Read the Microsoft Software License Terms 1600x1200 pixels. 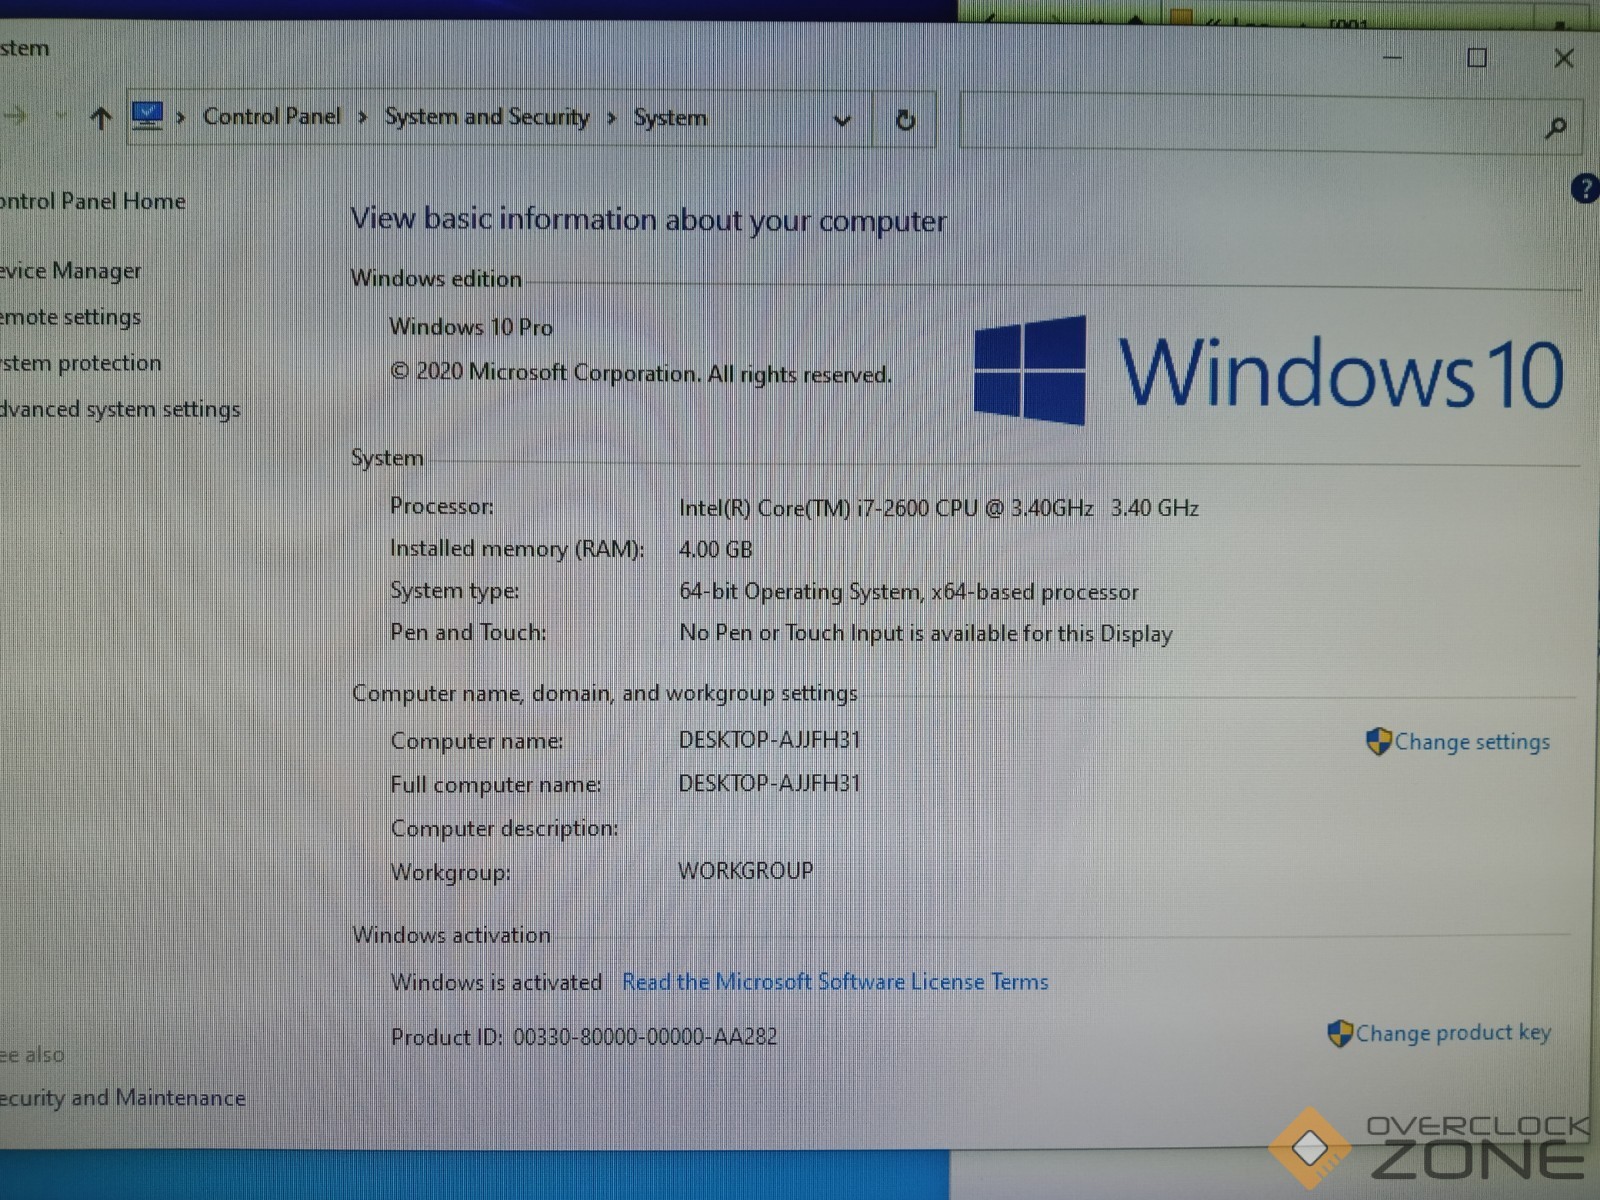tap(835, 982)
